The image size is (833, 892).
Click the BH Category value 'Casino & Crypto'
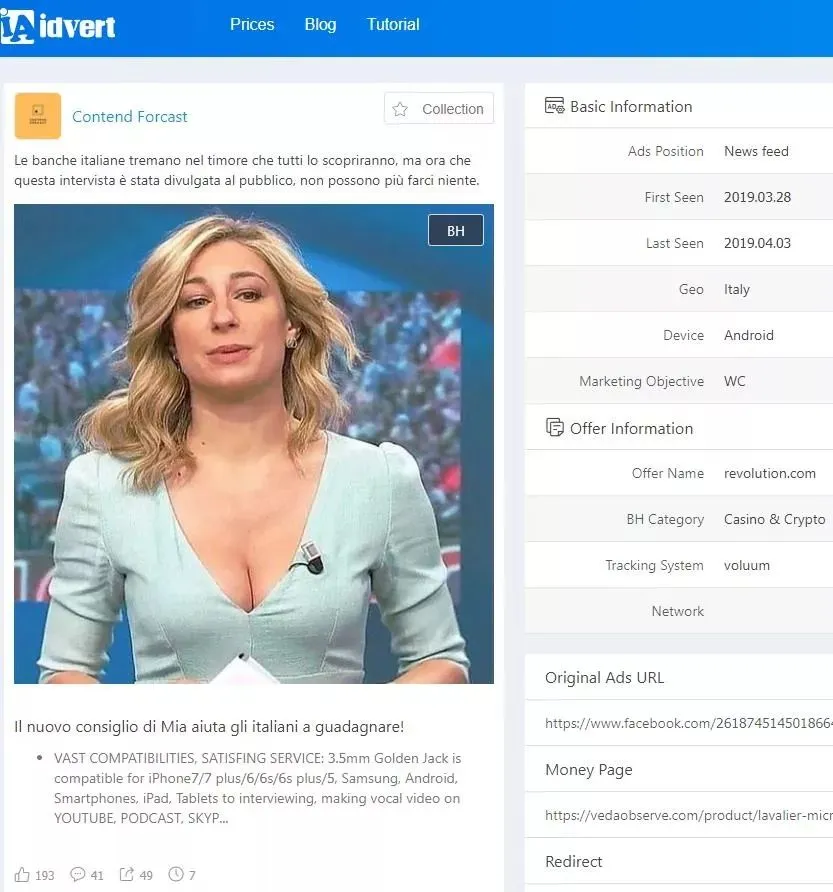(x=774, y=519)
